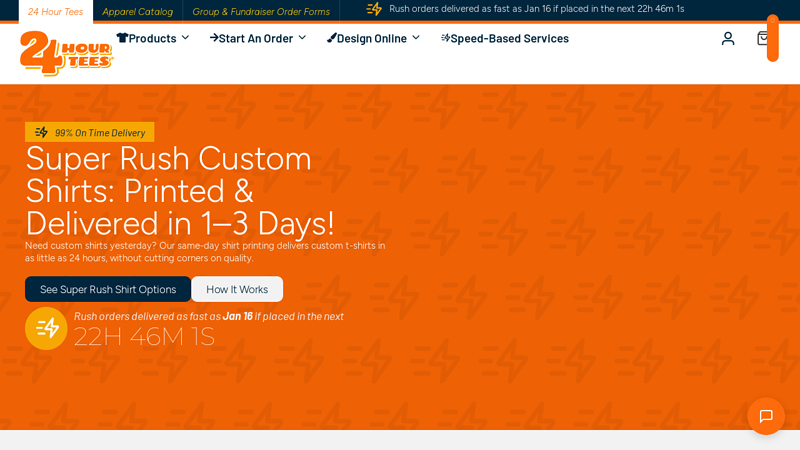Click the orange vertical scrollbar thumb
The height and width of the screenshot is (450, 800).
click(772, 38)
